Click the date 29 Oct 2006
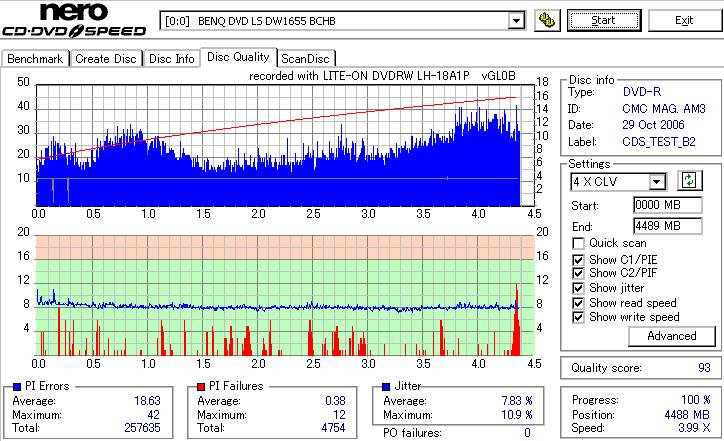 (x=653, y=125)
